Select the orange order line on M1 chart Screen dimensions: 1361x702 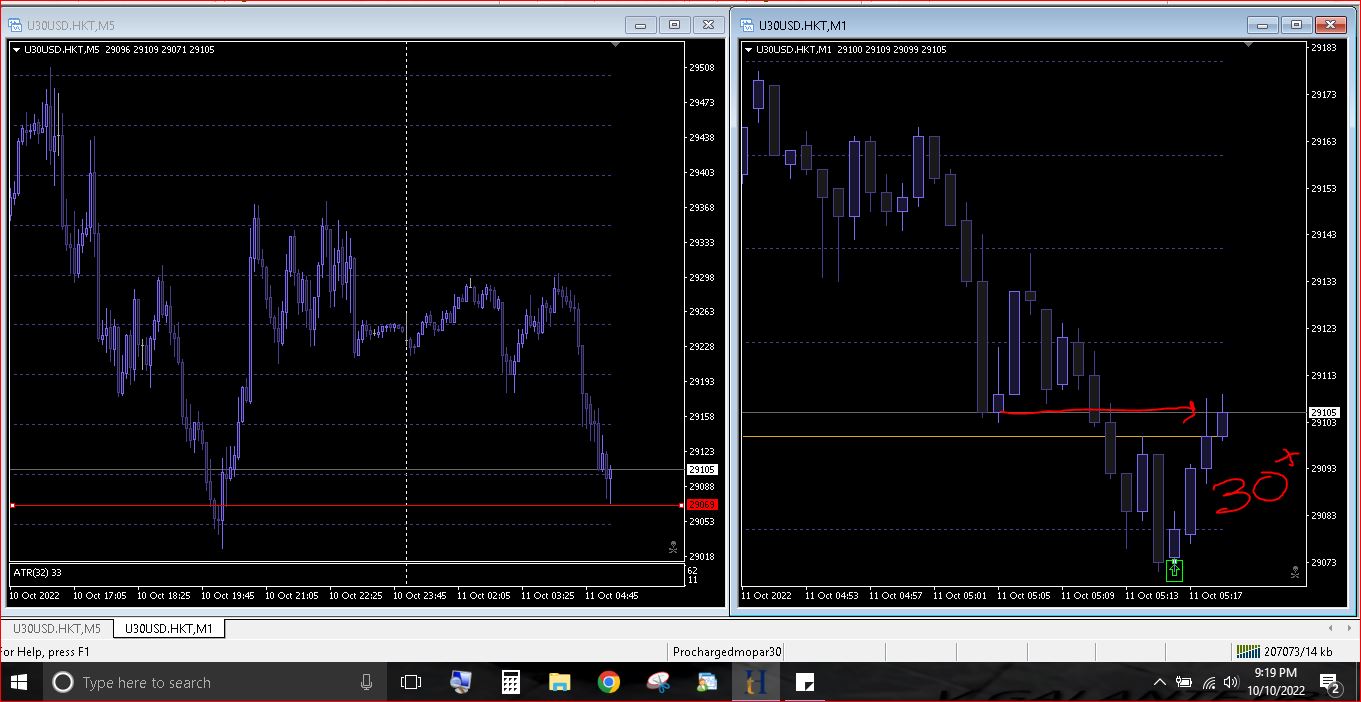[x=1024, y=436]
